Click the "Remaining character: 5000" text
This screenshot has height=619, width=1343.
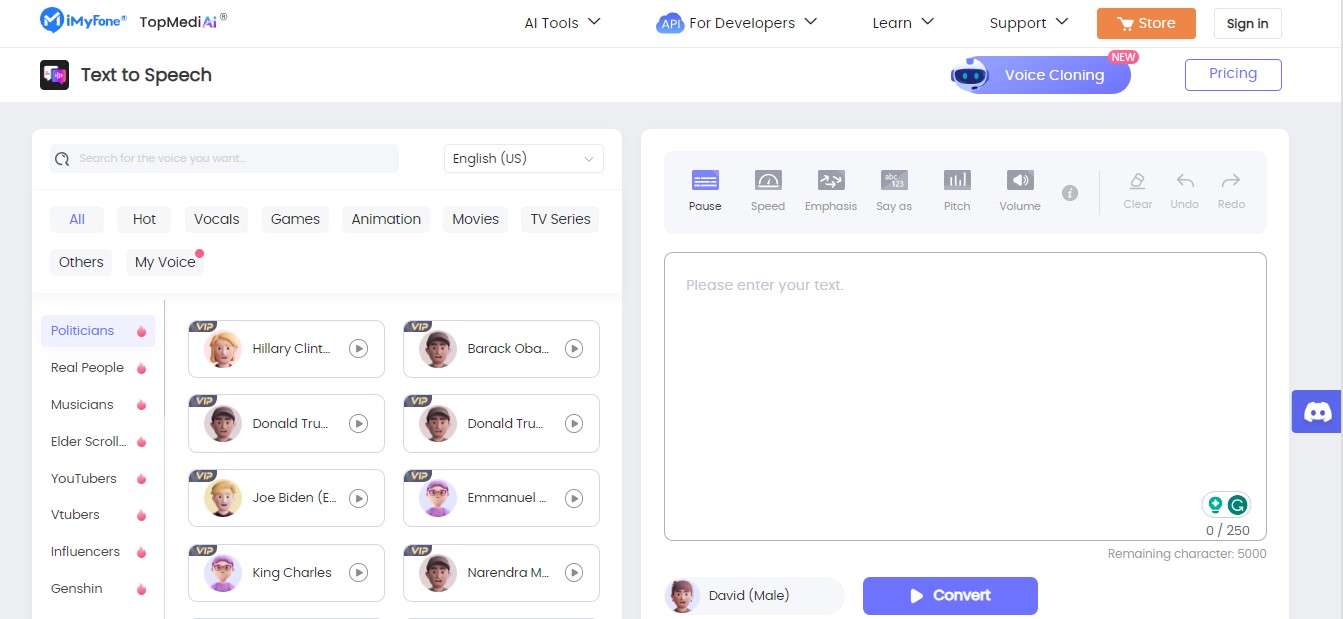pos(1187,554)
